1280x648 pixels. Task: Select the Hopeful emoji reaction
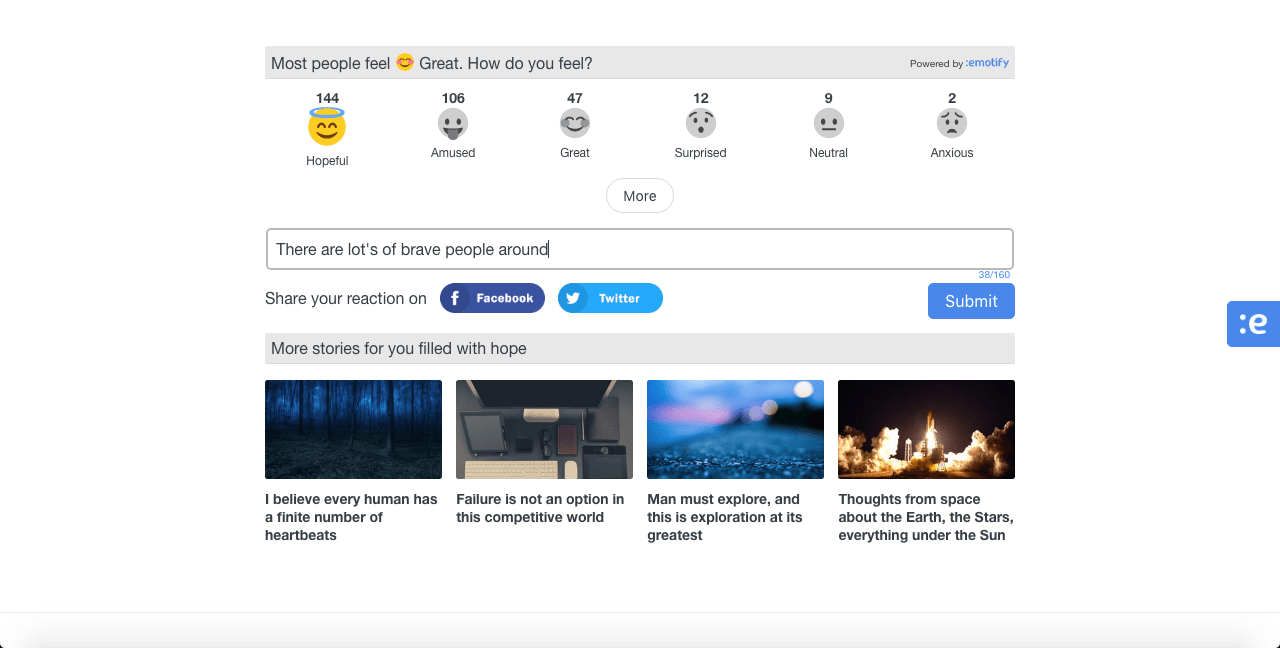click(x=327, y=125)
